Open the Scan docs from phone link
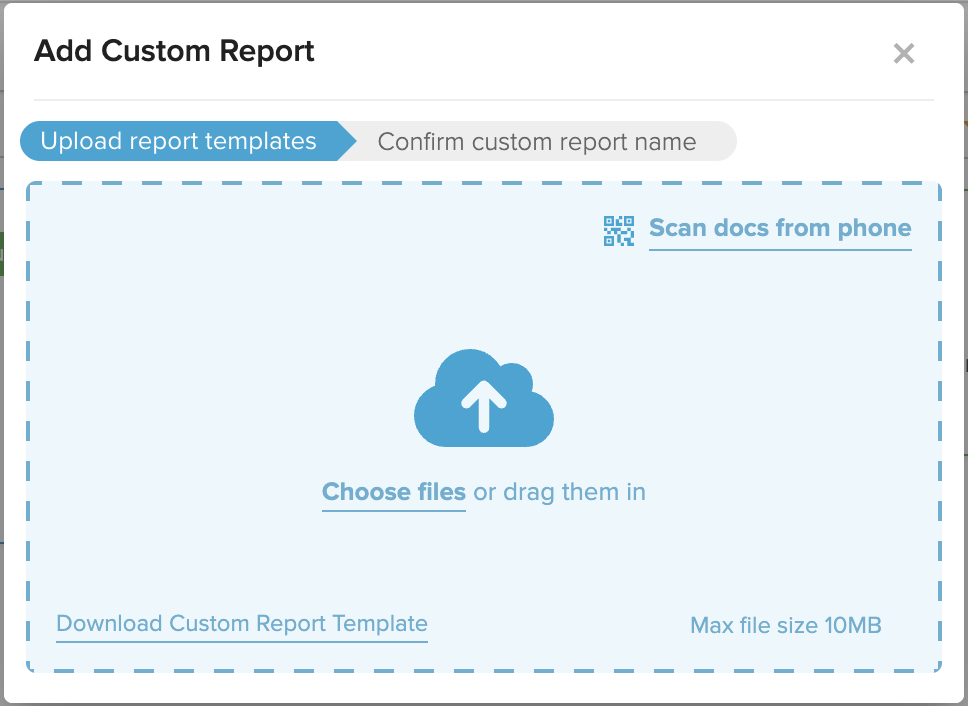 click(x=780, y=228)
